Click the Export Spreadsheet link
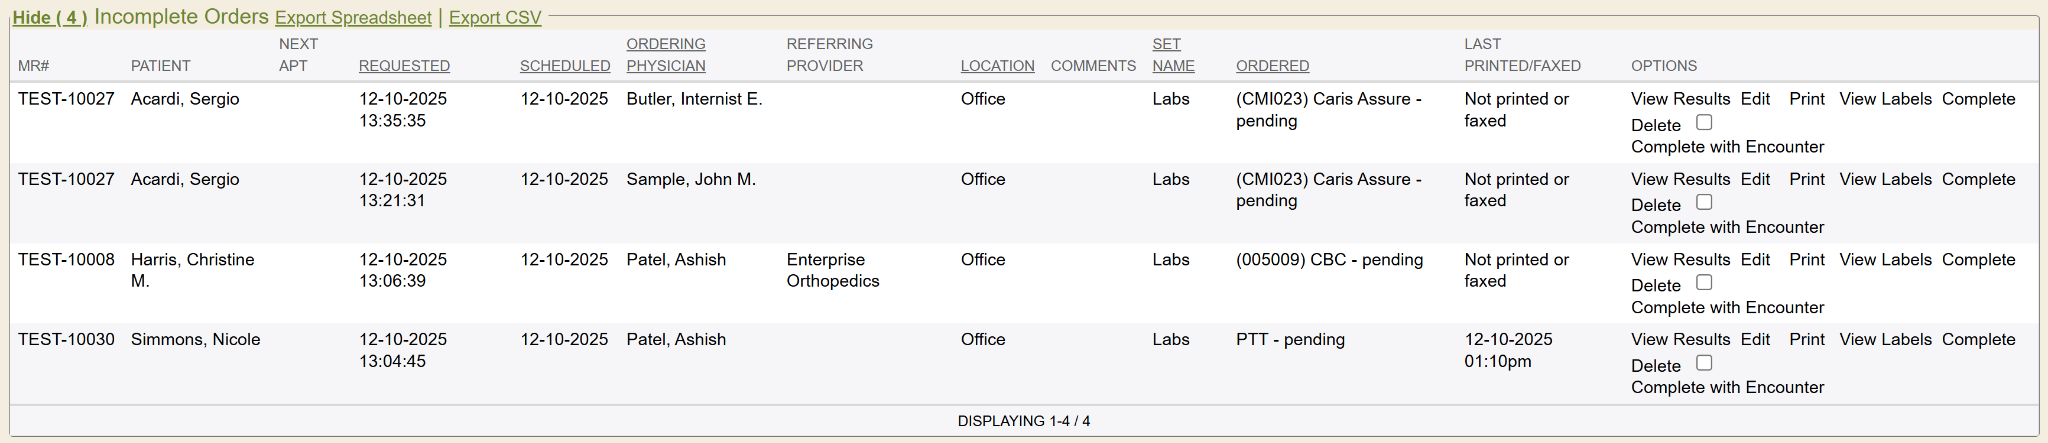Viewport: 2048px width, 443px height. [x=353, y=18]
